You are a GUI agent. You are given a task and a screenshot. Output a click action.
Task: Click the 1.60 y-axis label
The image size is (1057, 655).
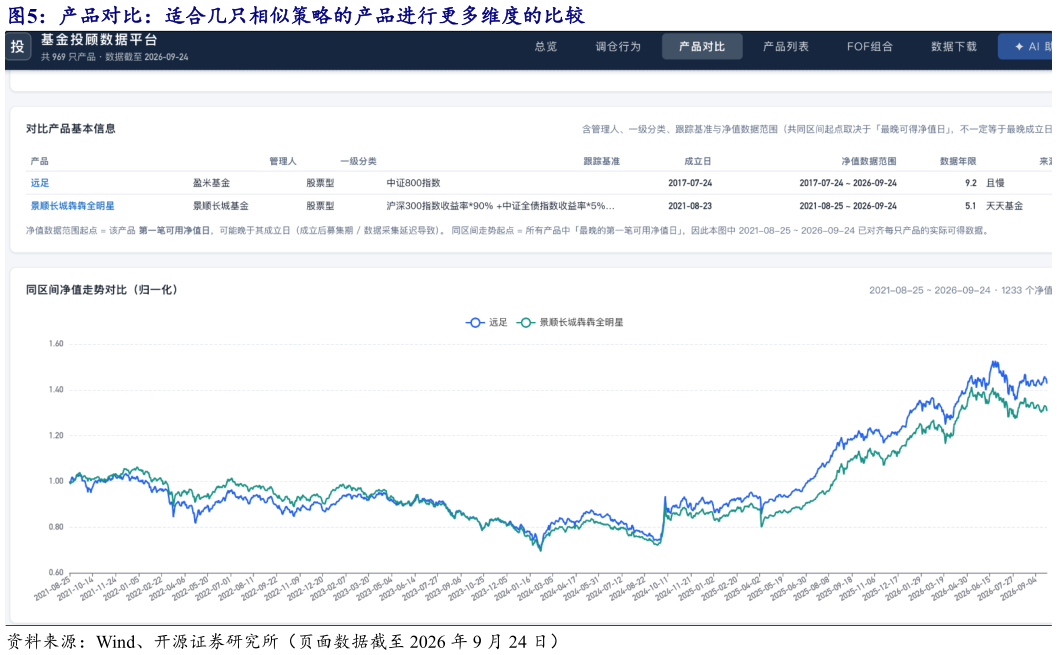click(56, 344)
